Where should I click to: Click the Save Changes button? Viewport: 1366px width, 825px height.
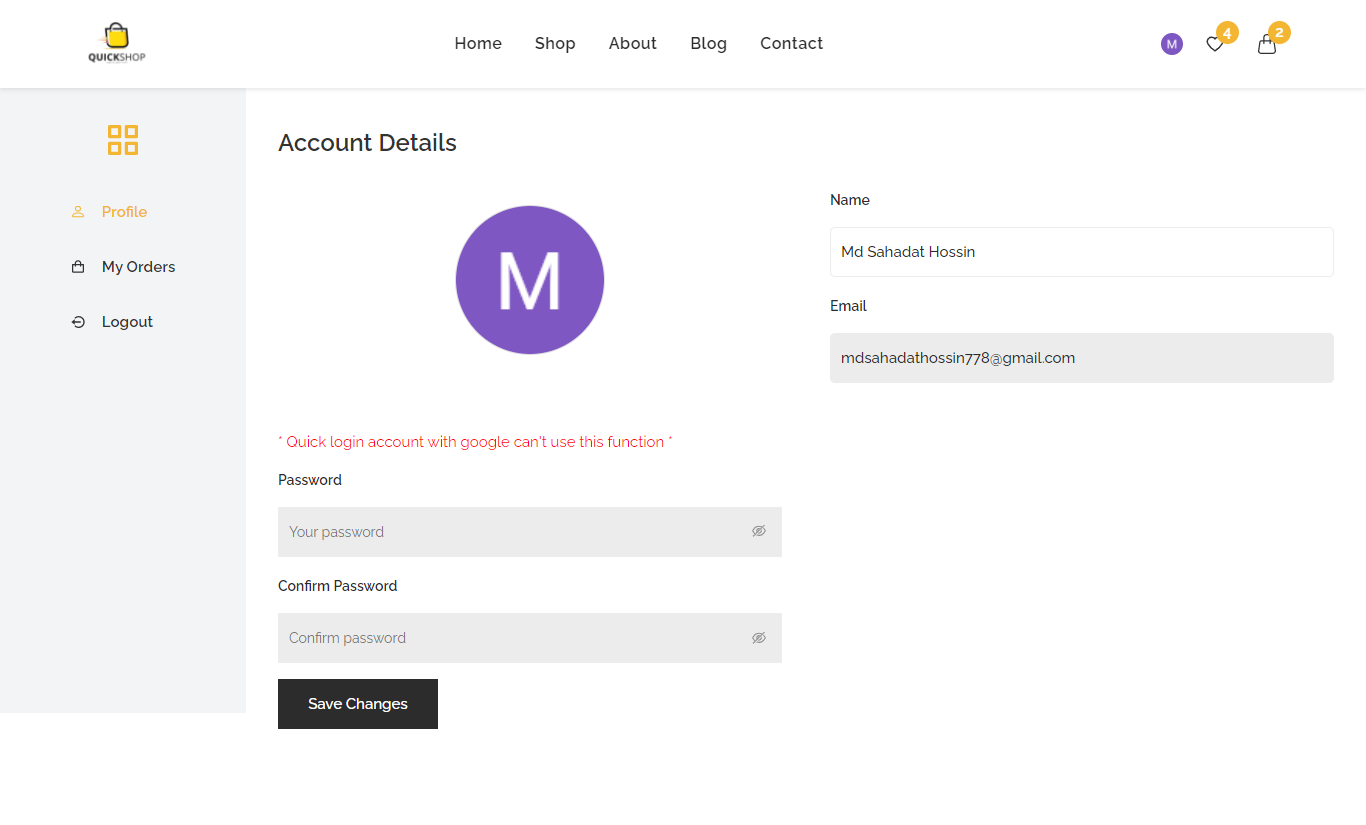pos(358,704)
